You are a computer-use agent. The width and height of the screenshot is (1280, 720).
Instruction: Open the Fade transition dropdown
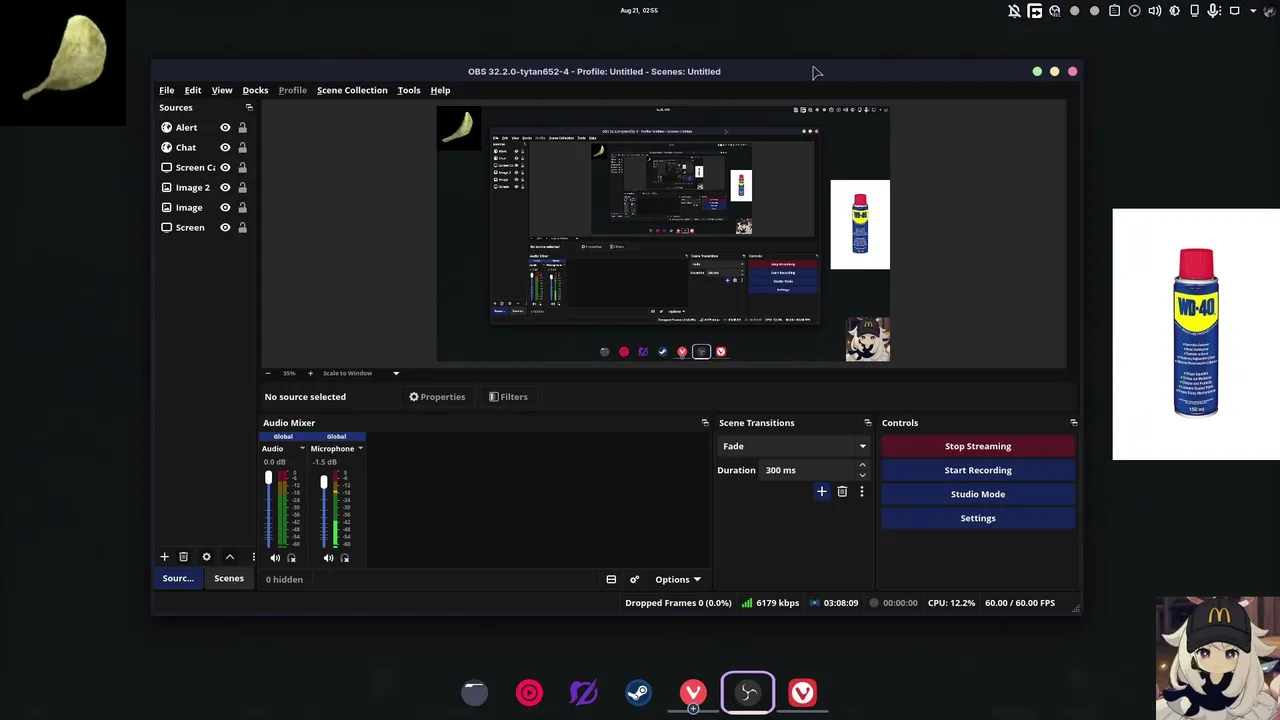pyautogui.click(x=793, y=446)
